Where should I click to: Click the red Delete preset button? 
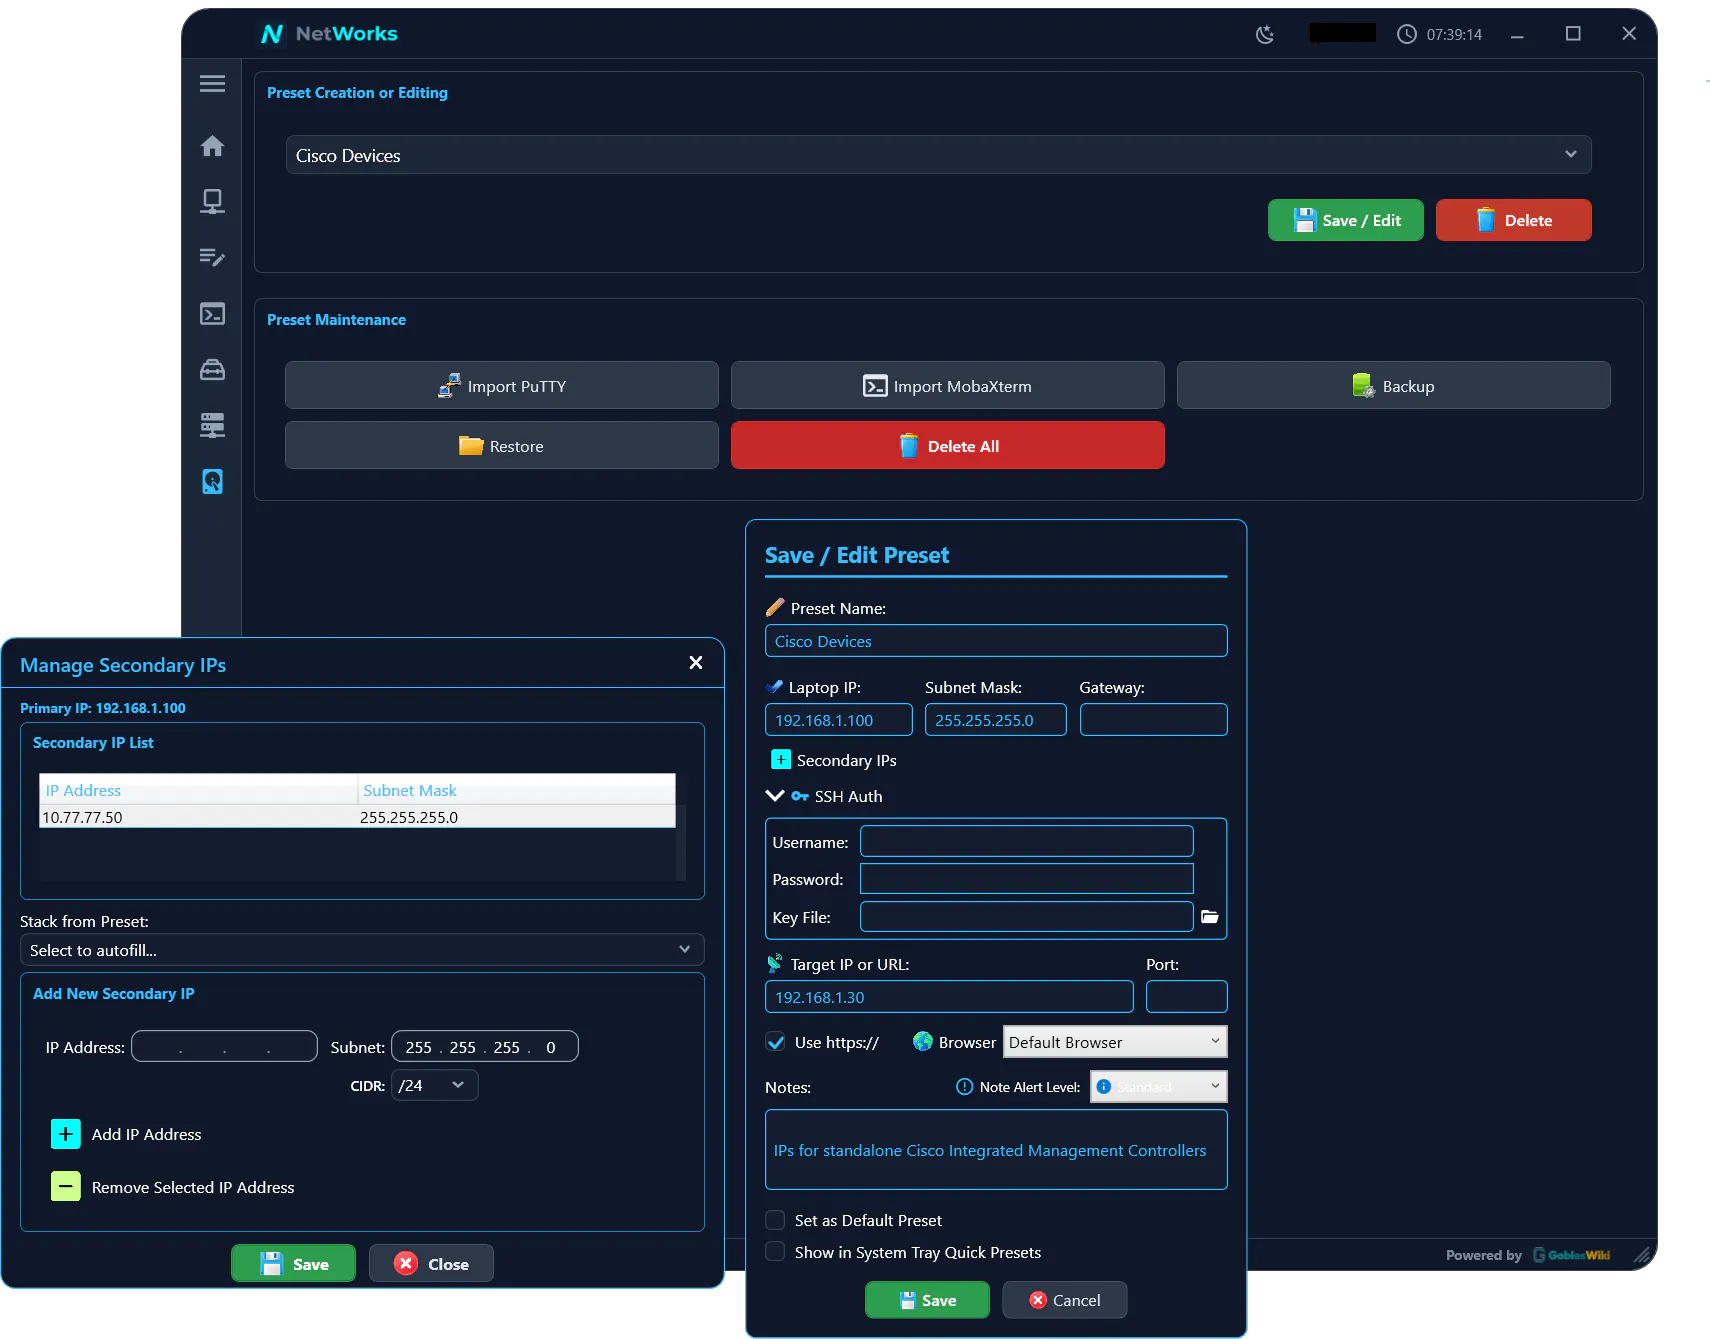(x=1514, y=220)
